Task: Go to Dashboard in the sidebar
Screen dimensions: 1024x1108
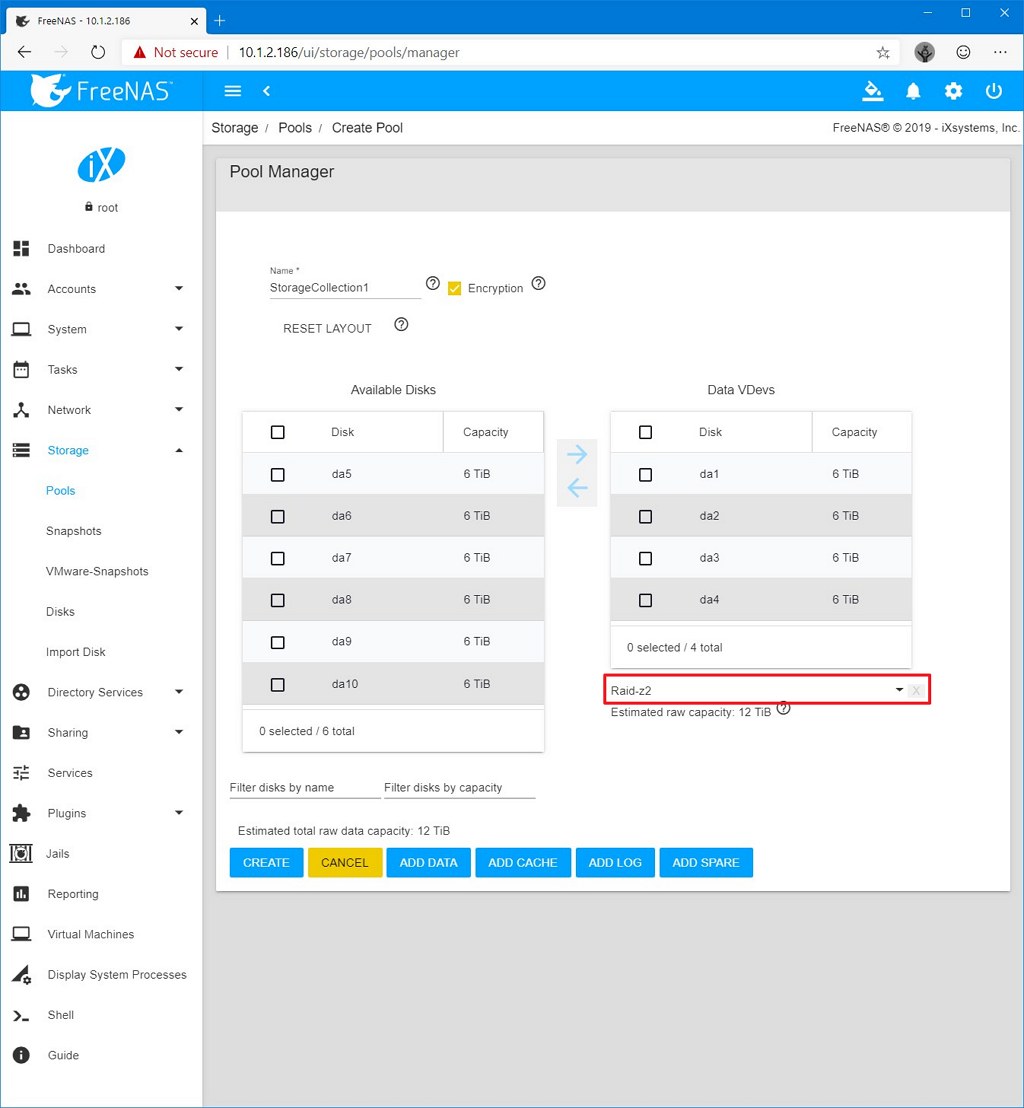Action: 76,249
